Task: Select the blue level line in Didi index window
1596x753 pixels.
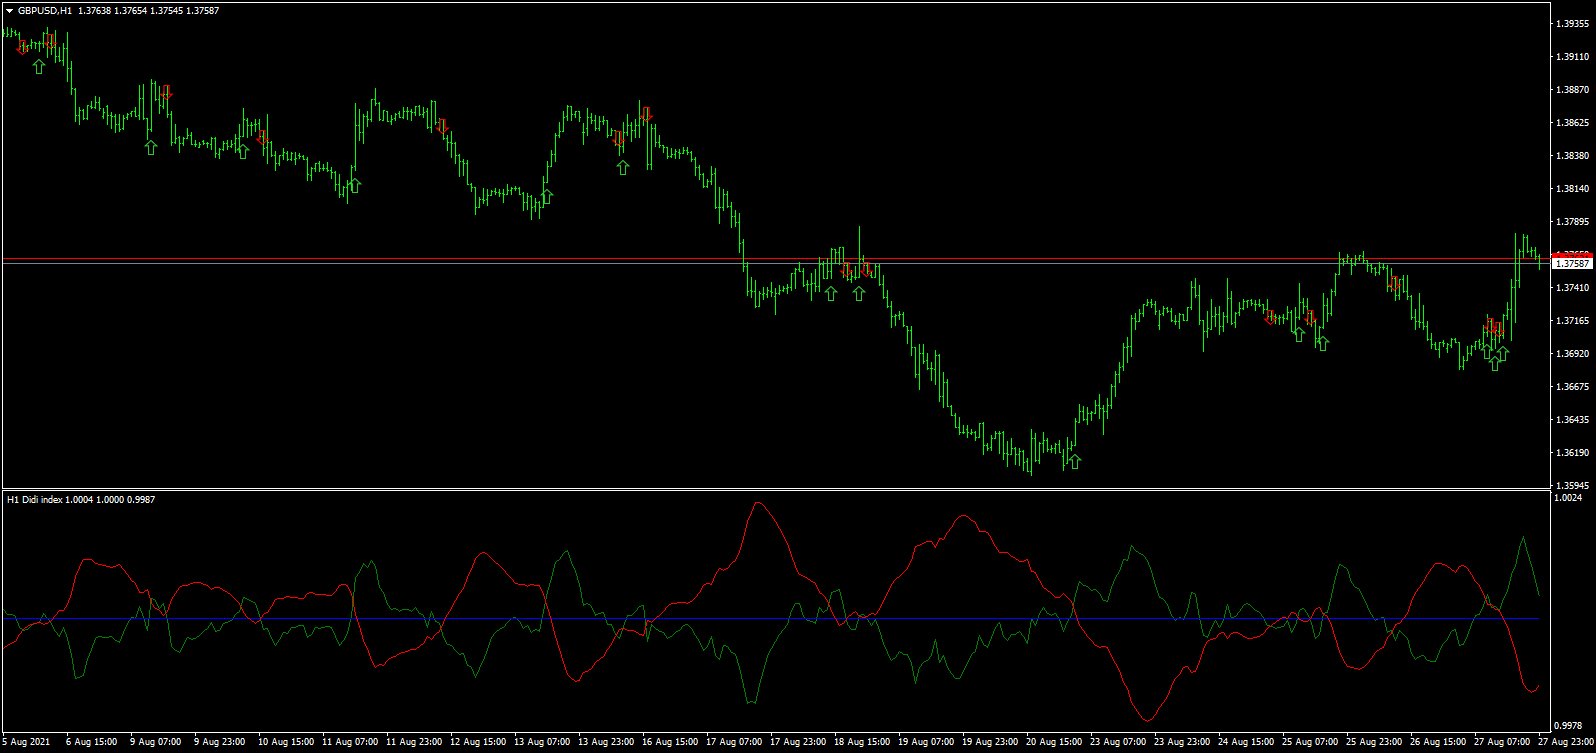Action: coord(776,618)
